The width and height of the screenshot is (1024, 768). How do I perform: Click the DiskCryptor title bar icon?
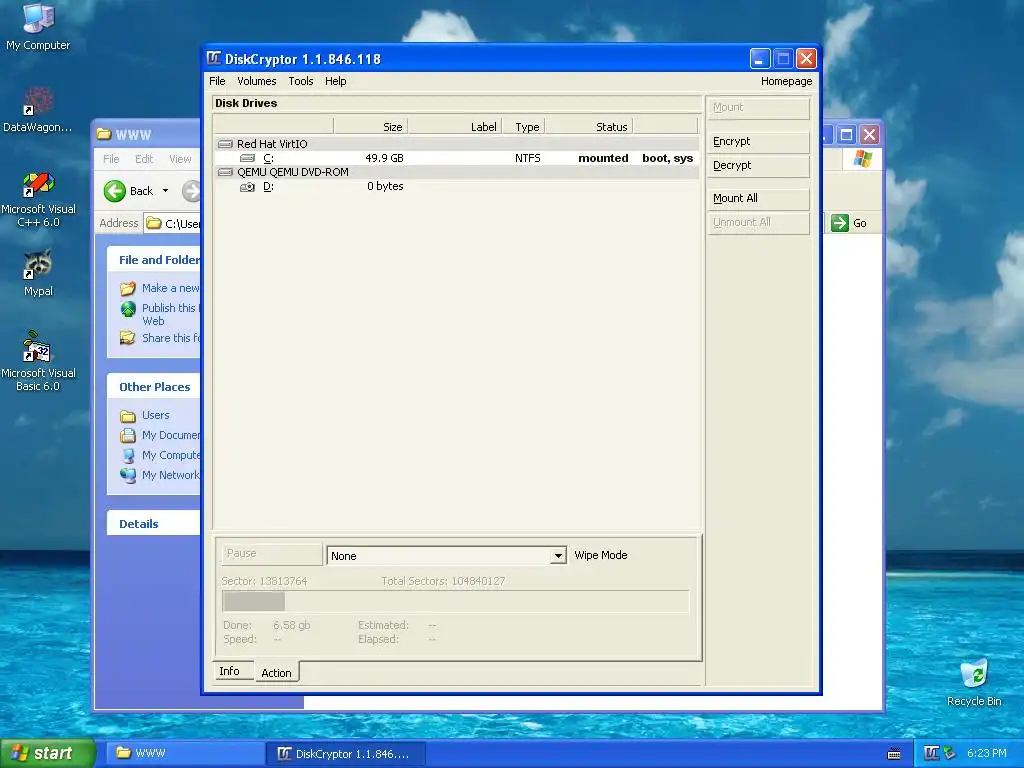[214, 58]
